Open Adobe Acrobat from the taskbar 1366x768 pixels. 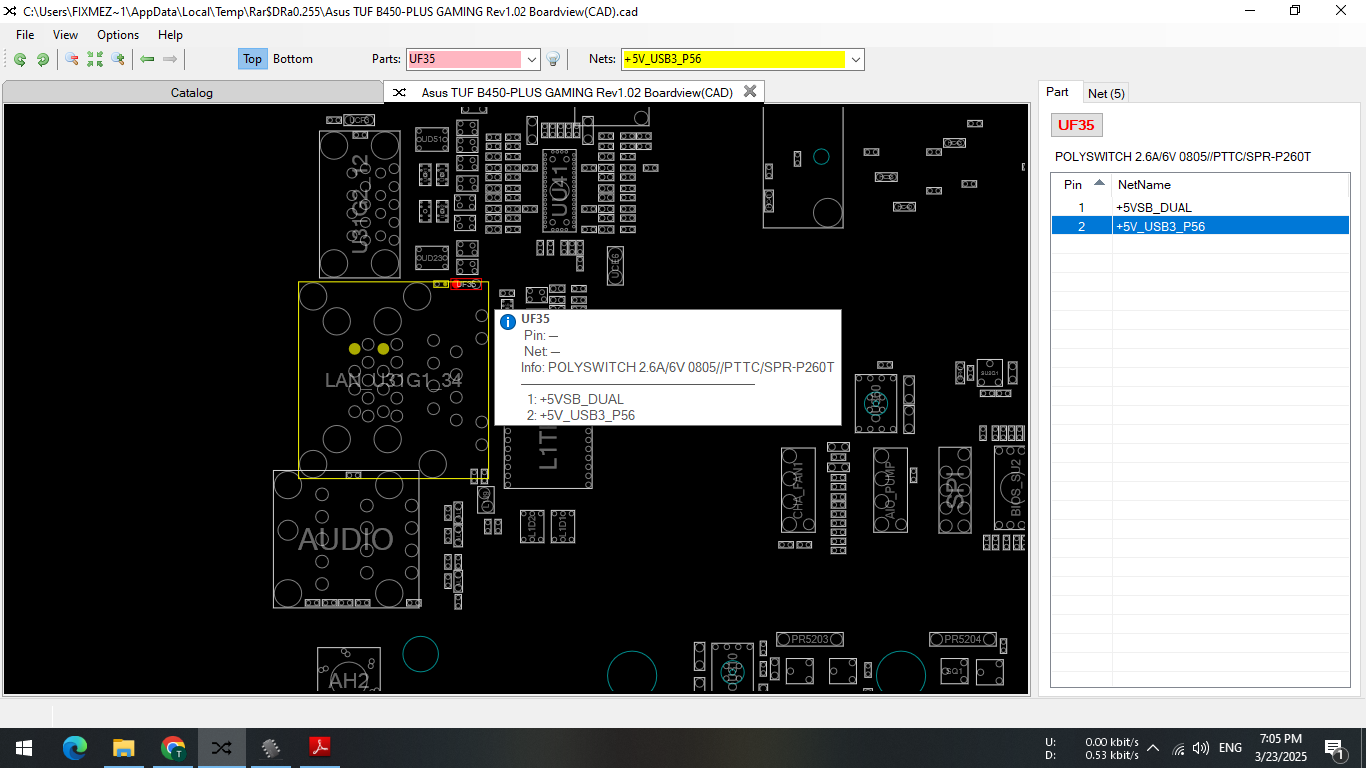(x=320, y=747)
